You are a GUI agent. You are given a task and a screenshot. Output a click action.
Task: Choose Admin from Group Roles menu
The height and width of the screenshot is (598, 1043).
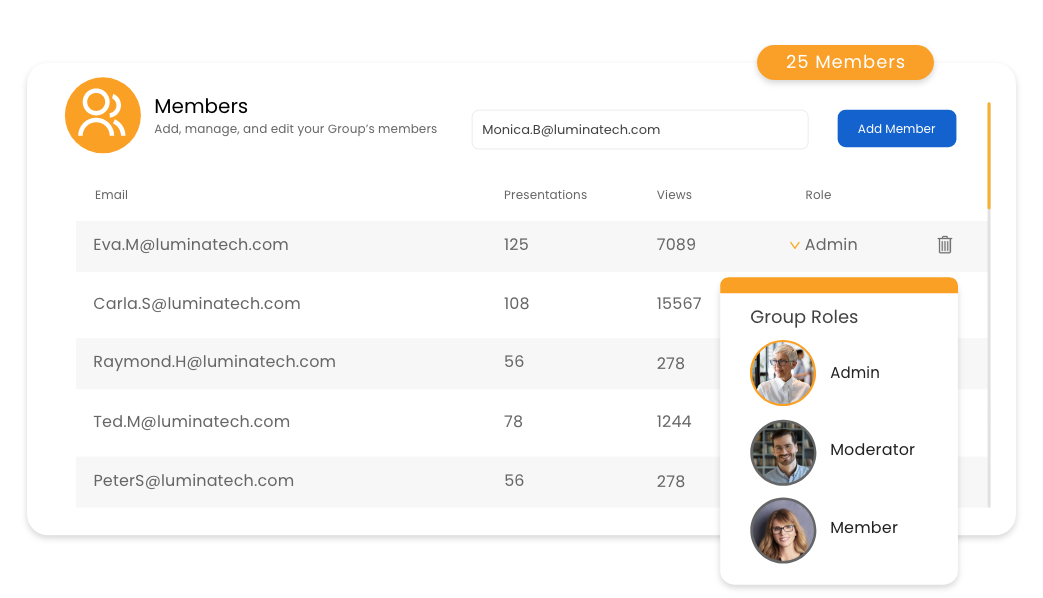tap(855, 373)
